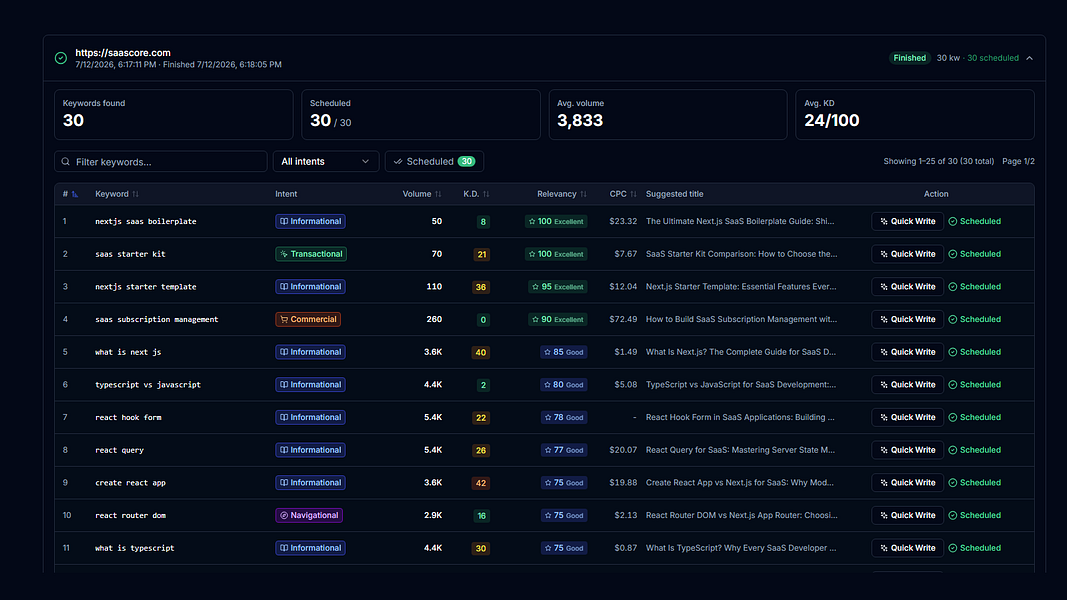Click the sort arrows next to Keyword header
Image resolution: width=1067 pixels, height=600 pixels.
(x=135, y=194)
